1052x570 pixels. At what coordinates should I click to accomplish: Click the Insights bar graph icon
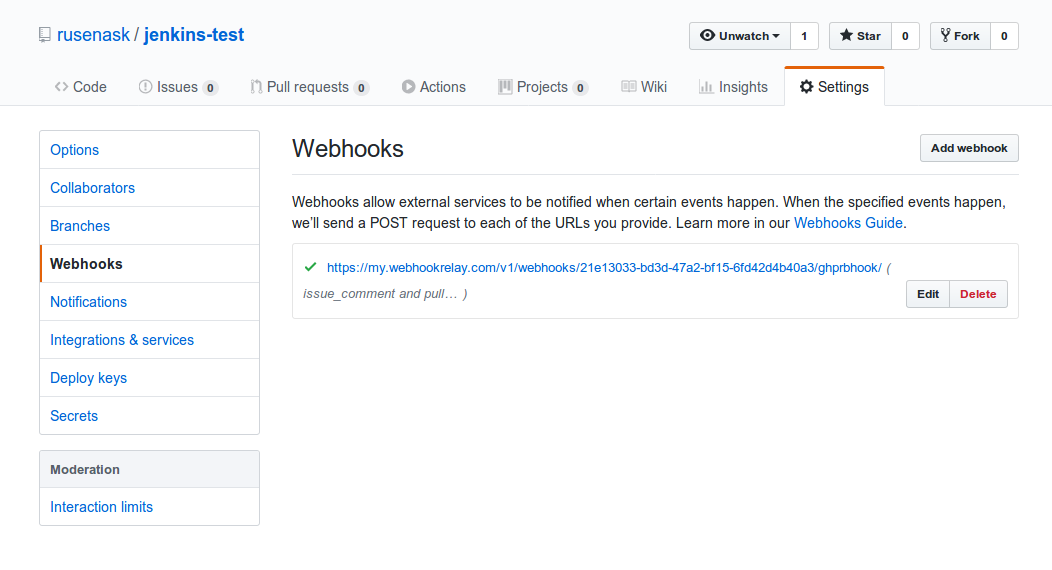706,87
